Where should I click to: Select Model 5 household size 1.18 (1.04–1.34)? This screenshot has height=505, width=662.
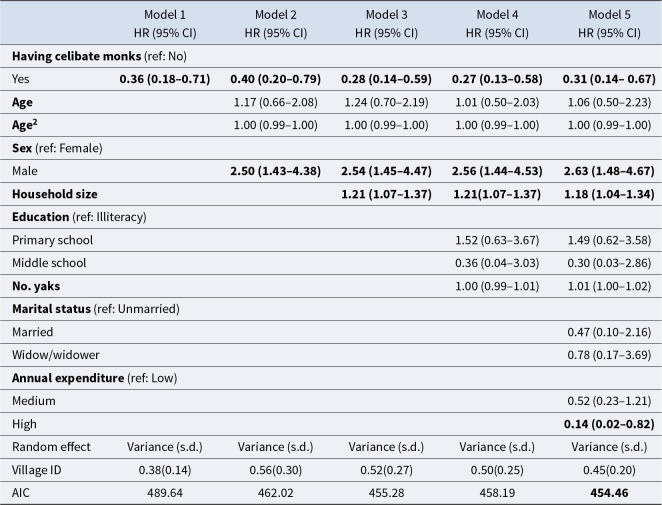click(x=609, y=194)
